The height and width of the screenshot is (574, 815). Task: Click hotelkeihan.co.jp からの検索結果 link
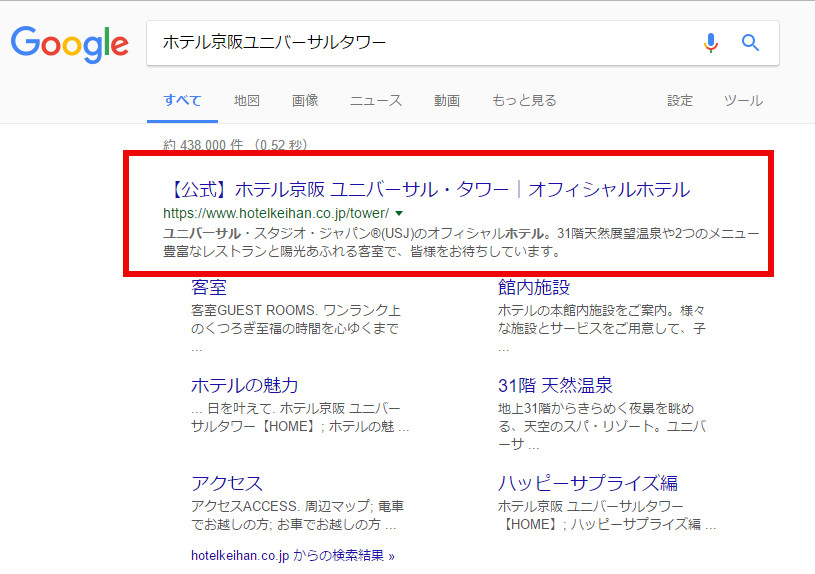pyautogui.click(x=293, y=555)
